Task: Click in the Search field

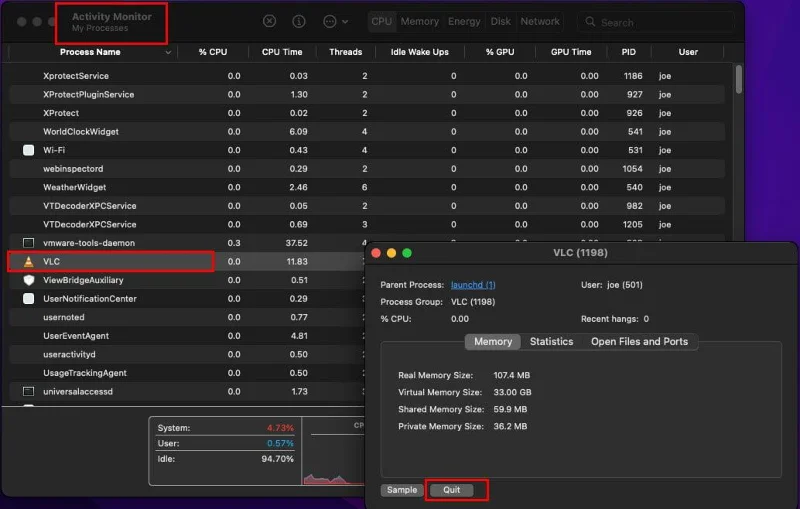Action: click(x=660, y=22)
